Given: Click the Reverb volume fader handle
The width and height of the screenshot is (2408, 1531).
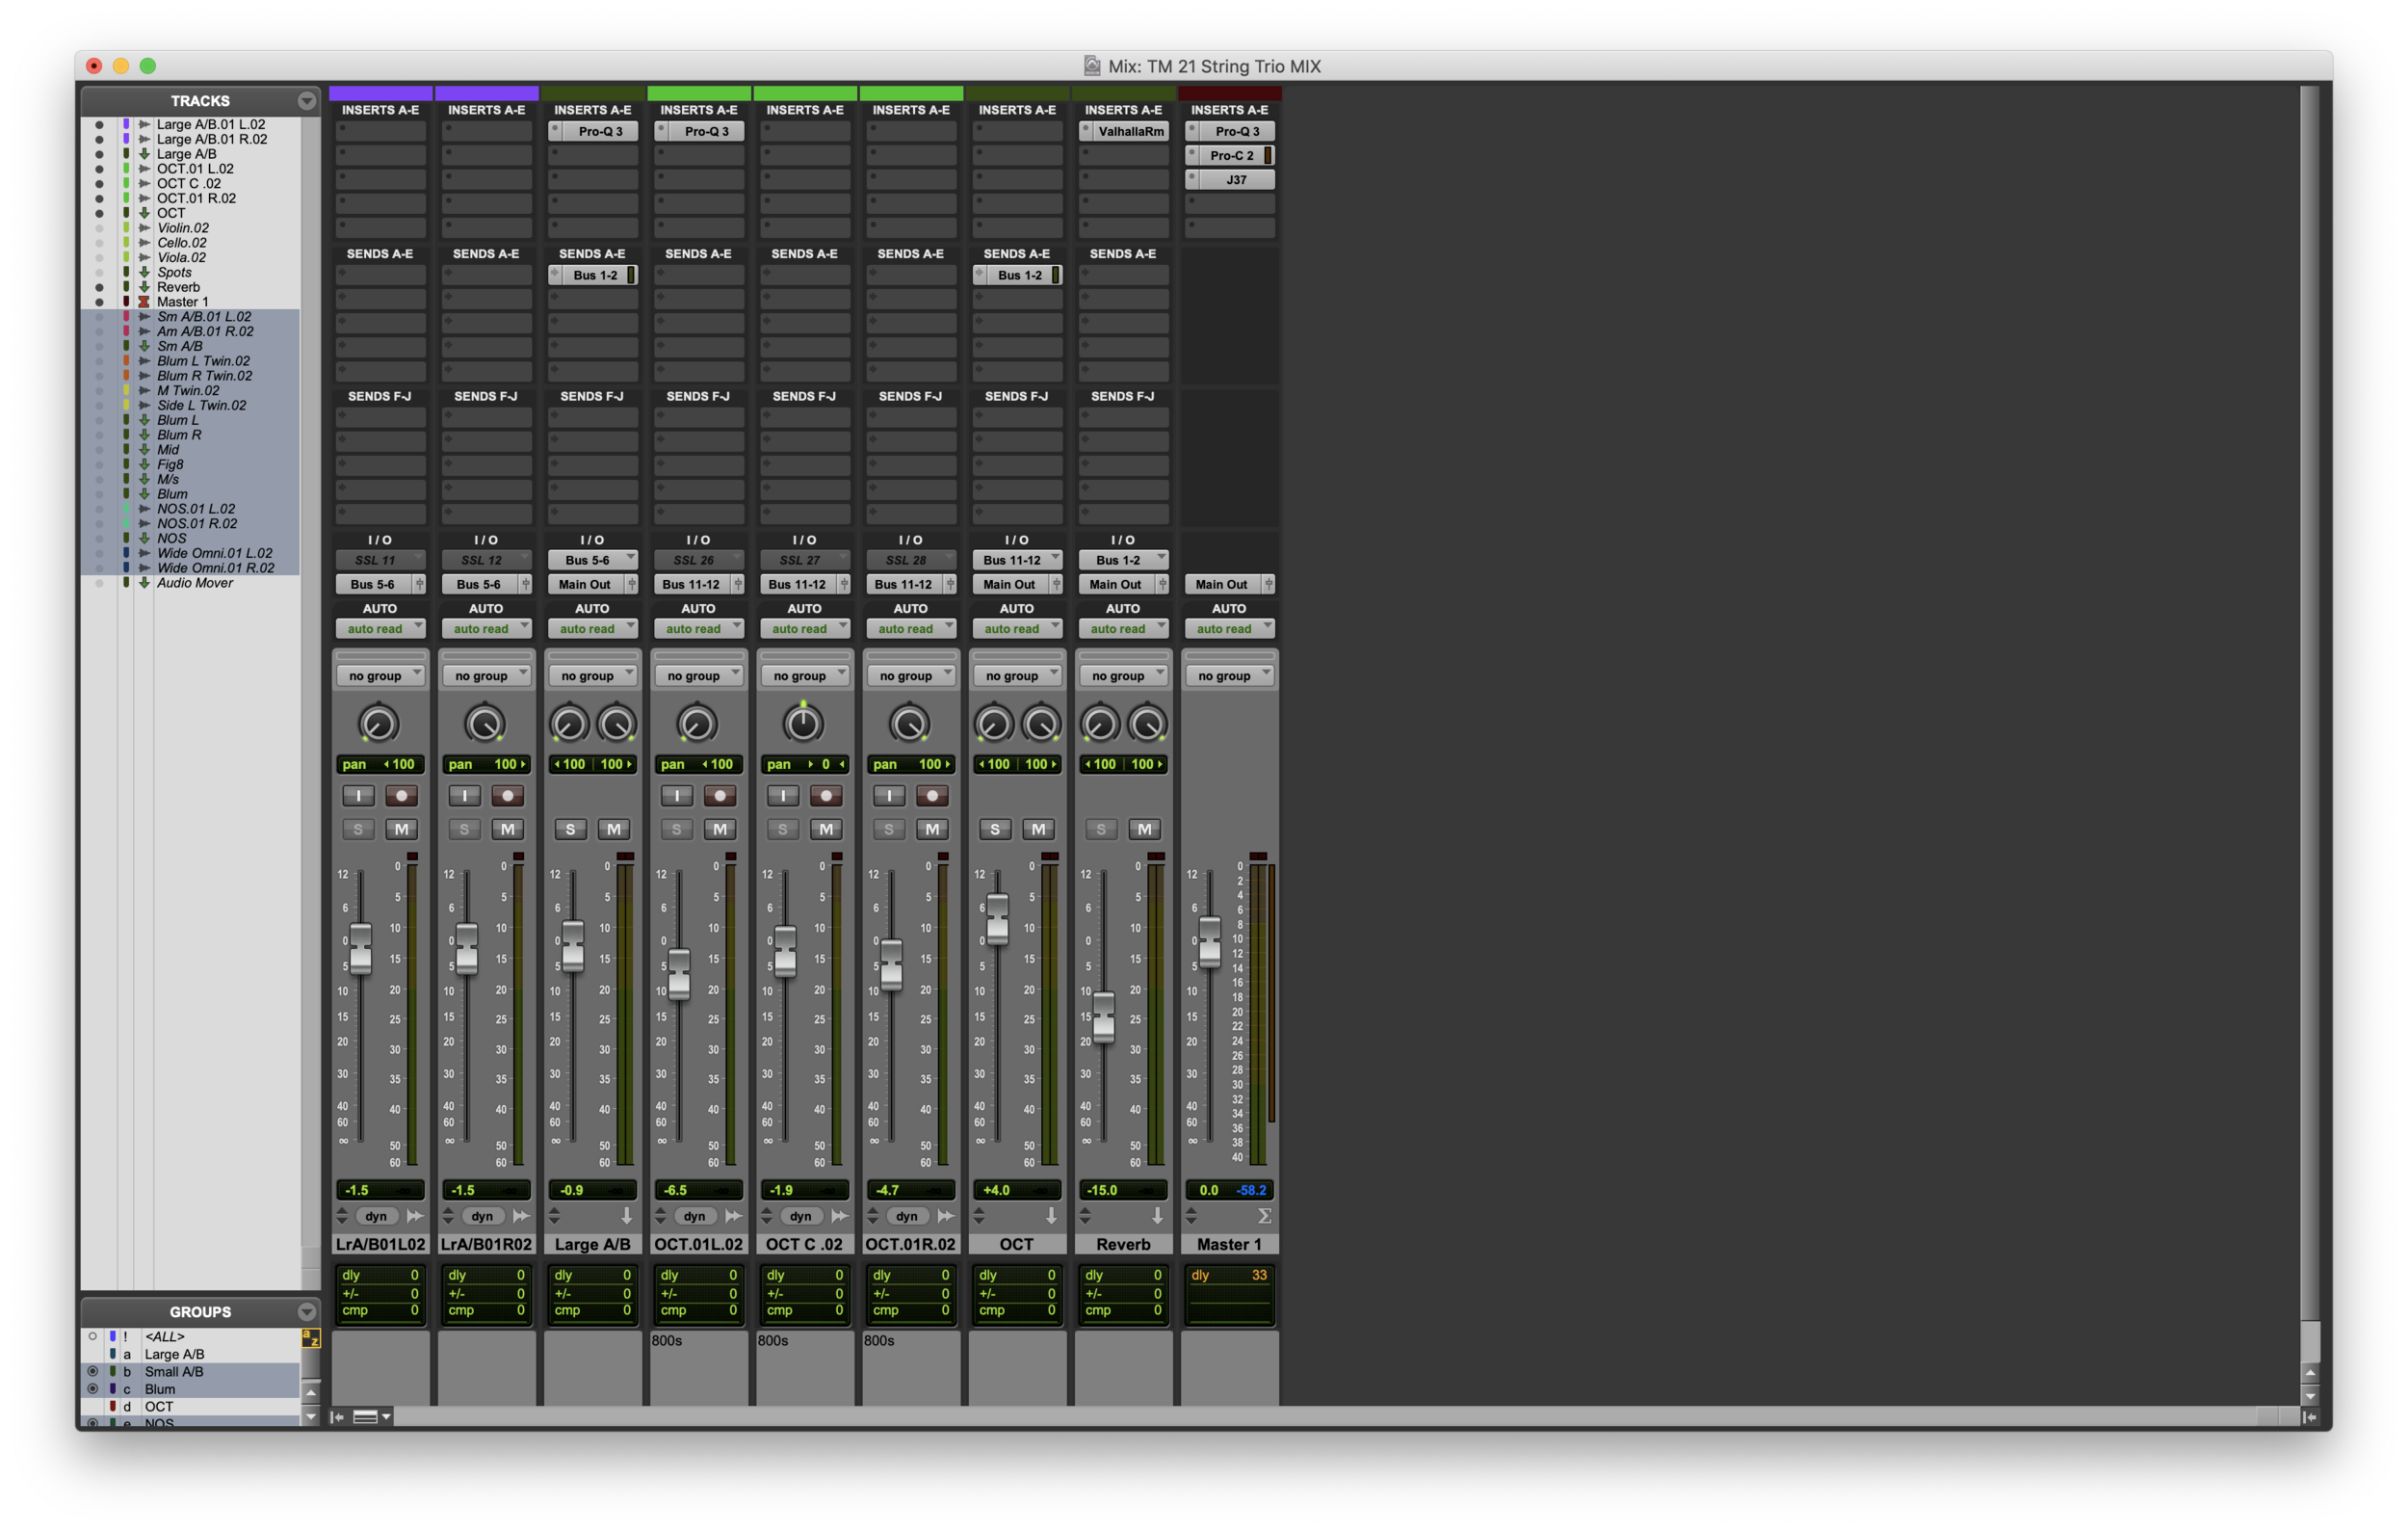Looking at the screenshot, I should (x=1103, y=1017).
